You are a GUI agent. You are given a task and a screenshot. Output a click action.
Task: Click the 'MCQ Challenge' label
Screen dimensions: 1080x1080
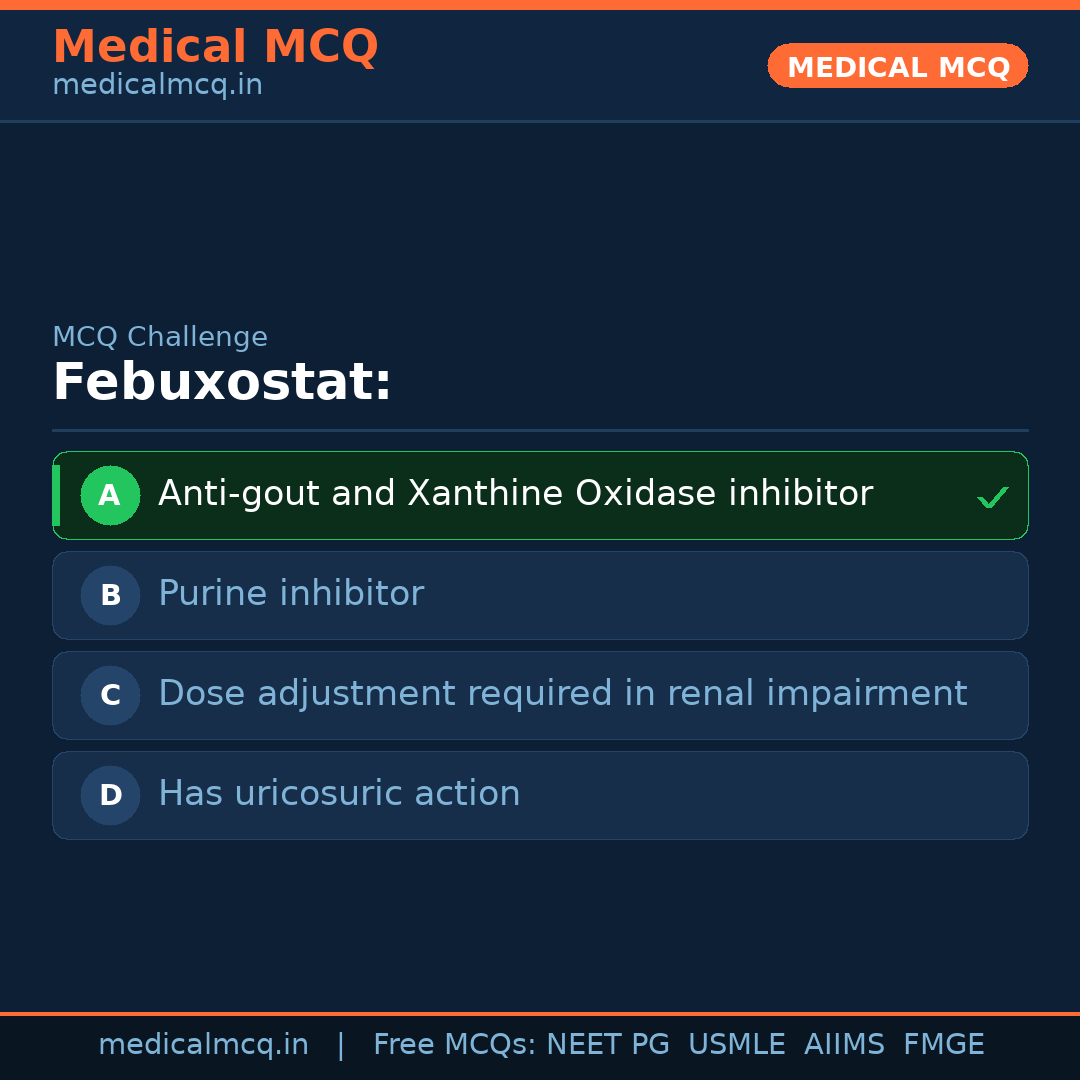point(160,337)
